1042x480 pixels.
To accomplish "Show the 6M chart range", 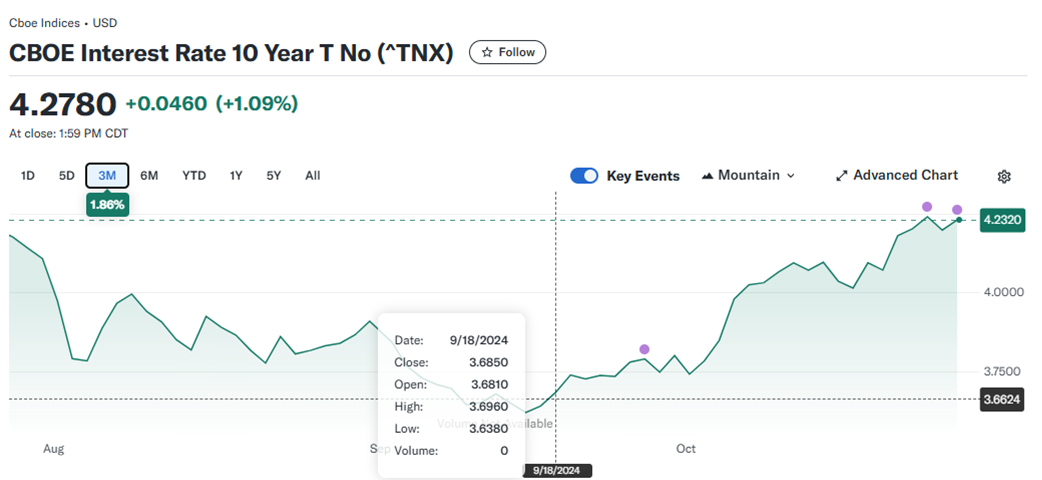I will point(149,176).
